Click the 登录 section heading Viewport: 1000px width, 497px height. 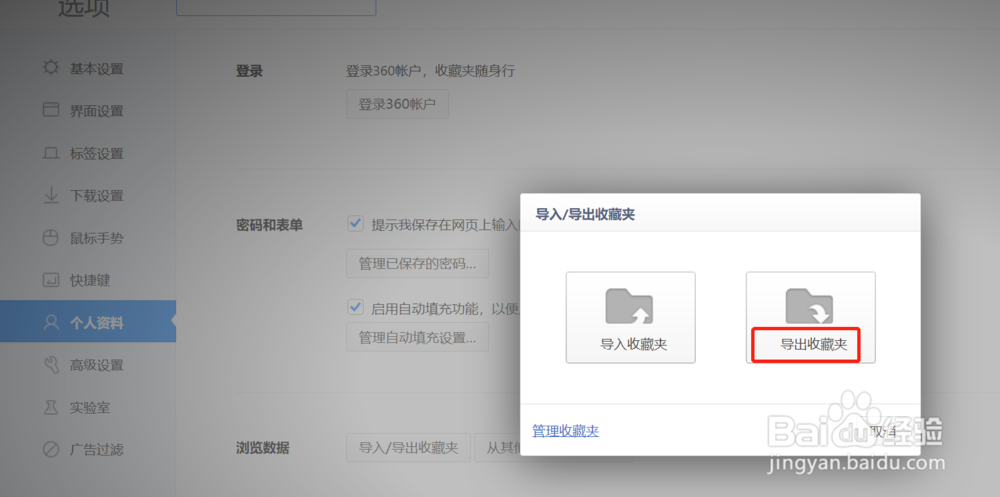249,71
